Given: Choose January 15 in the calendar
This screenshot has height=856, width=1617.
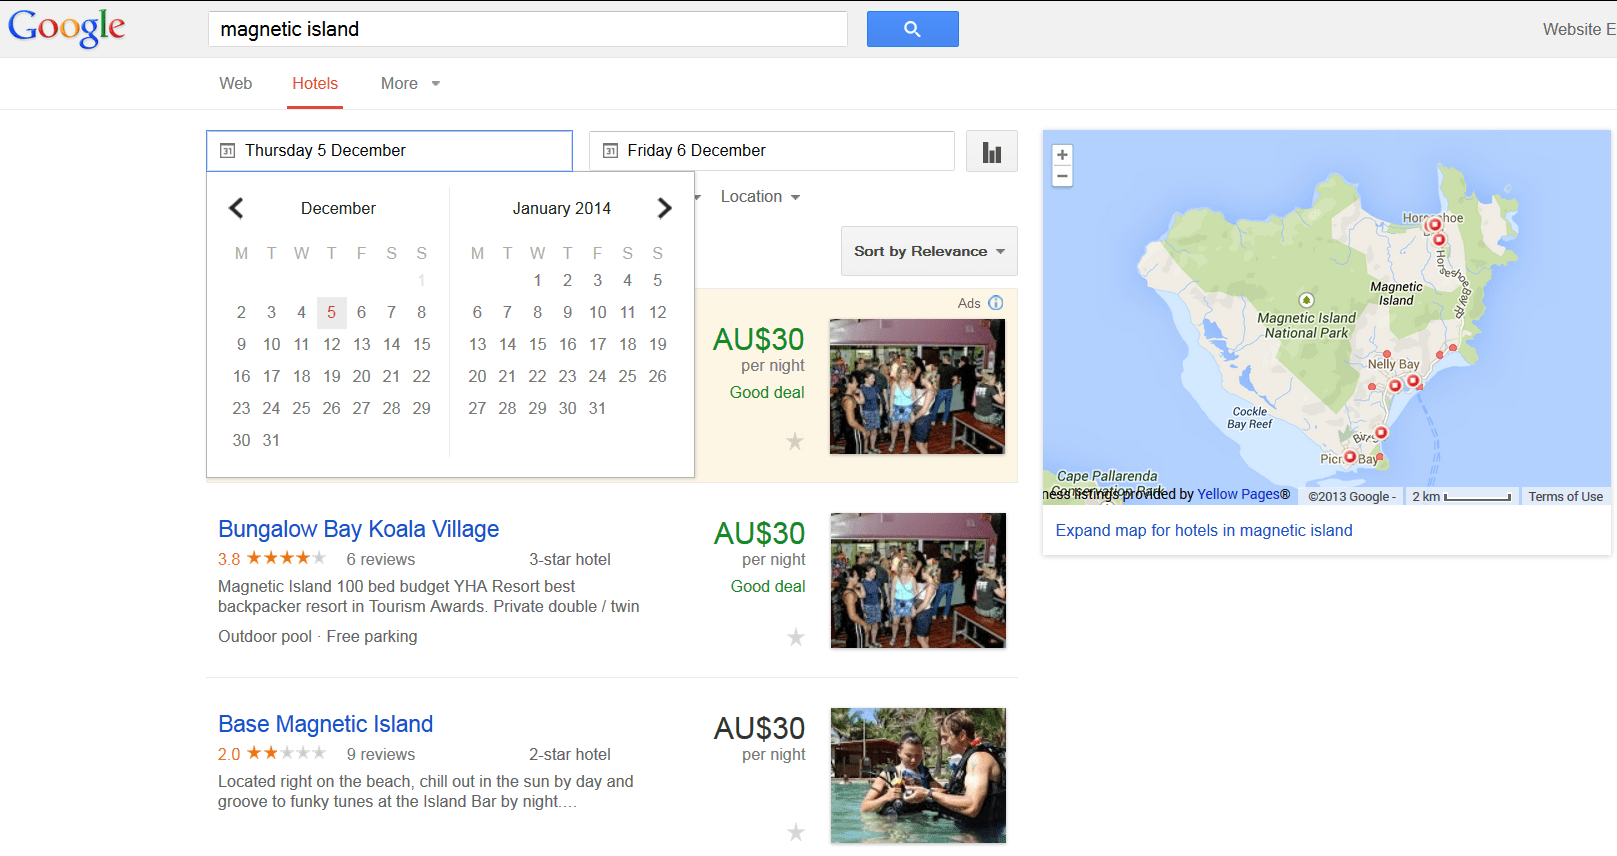Looking at the screenshot, I should click(537, 344).
